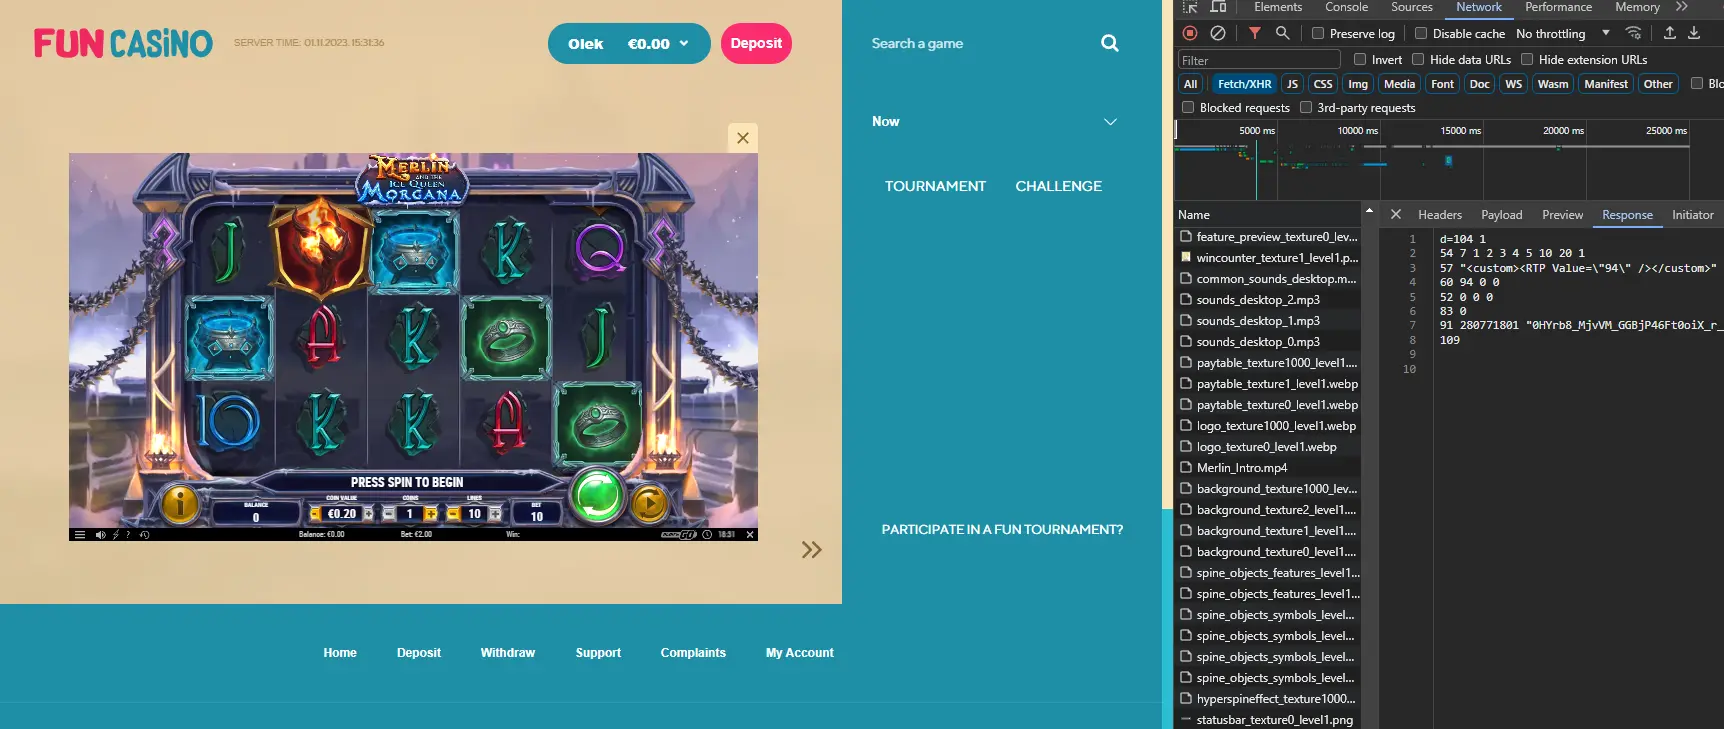The image size is (1724, 729).
Task: Open the Support footer link
Action: click(x=598, y=653)
